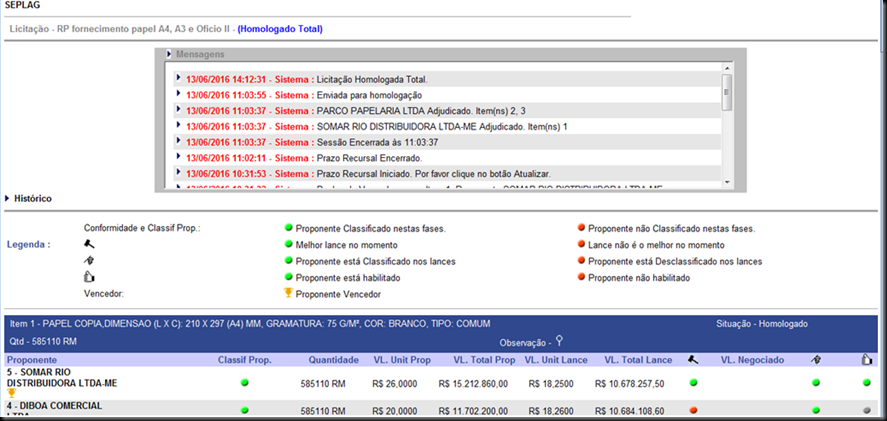The width and height of the screenshot is (887, 421).
Task: Click the legend icon beside 'Proponente está habilitado'
Action: pos(89,277)
